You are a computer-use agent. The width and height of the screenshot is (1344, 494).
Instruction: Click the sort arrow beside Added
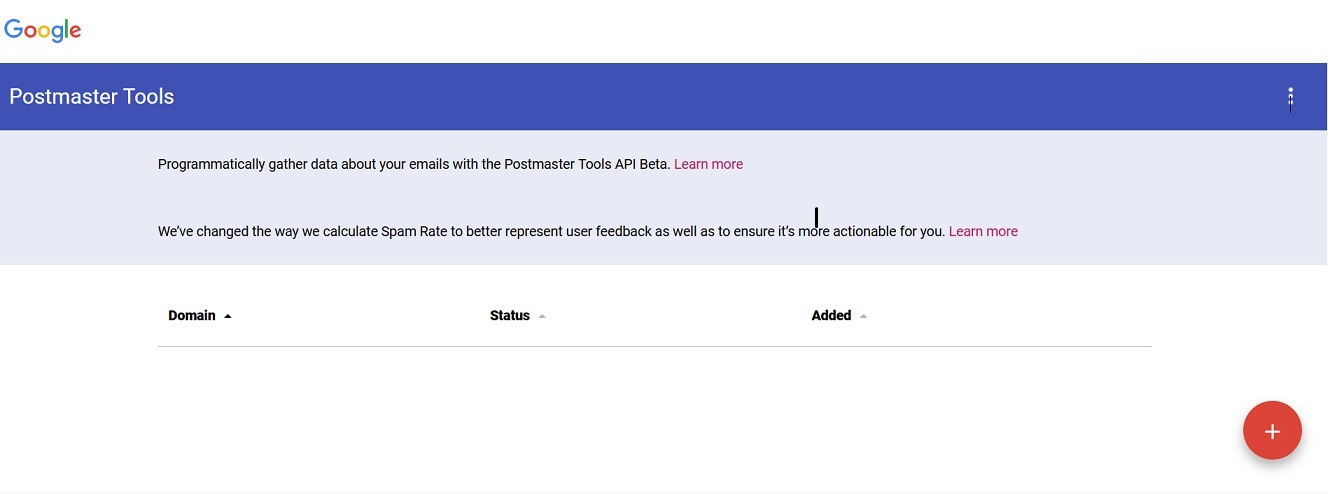click(x=863, y=316)
